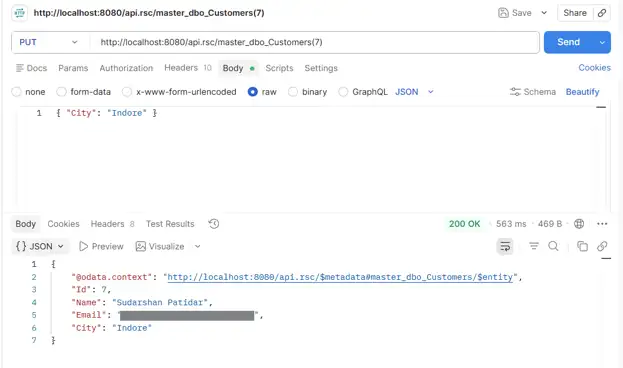Click the response "City": "Indore" line

tap(112, 328)
